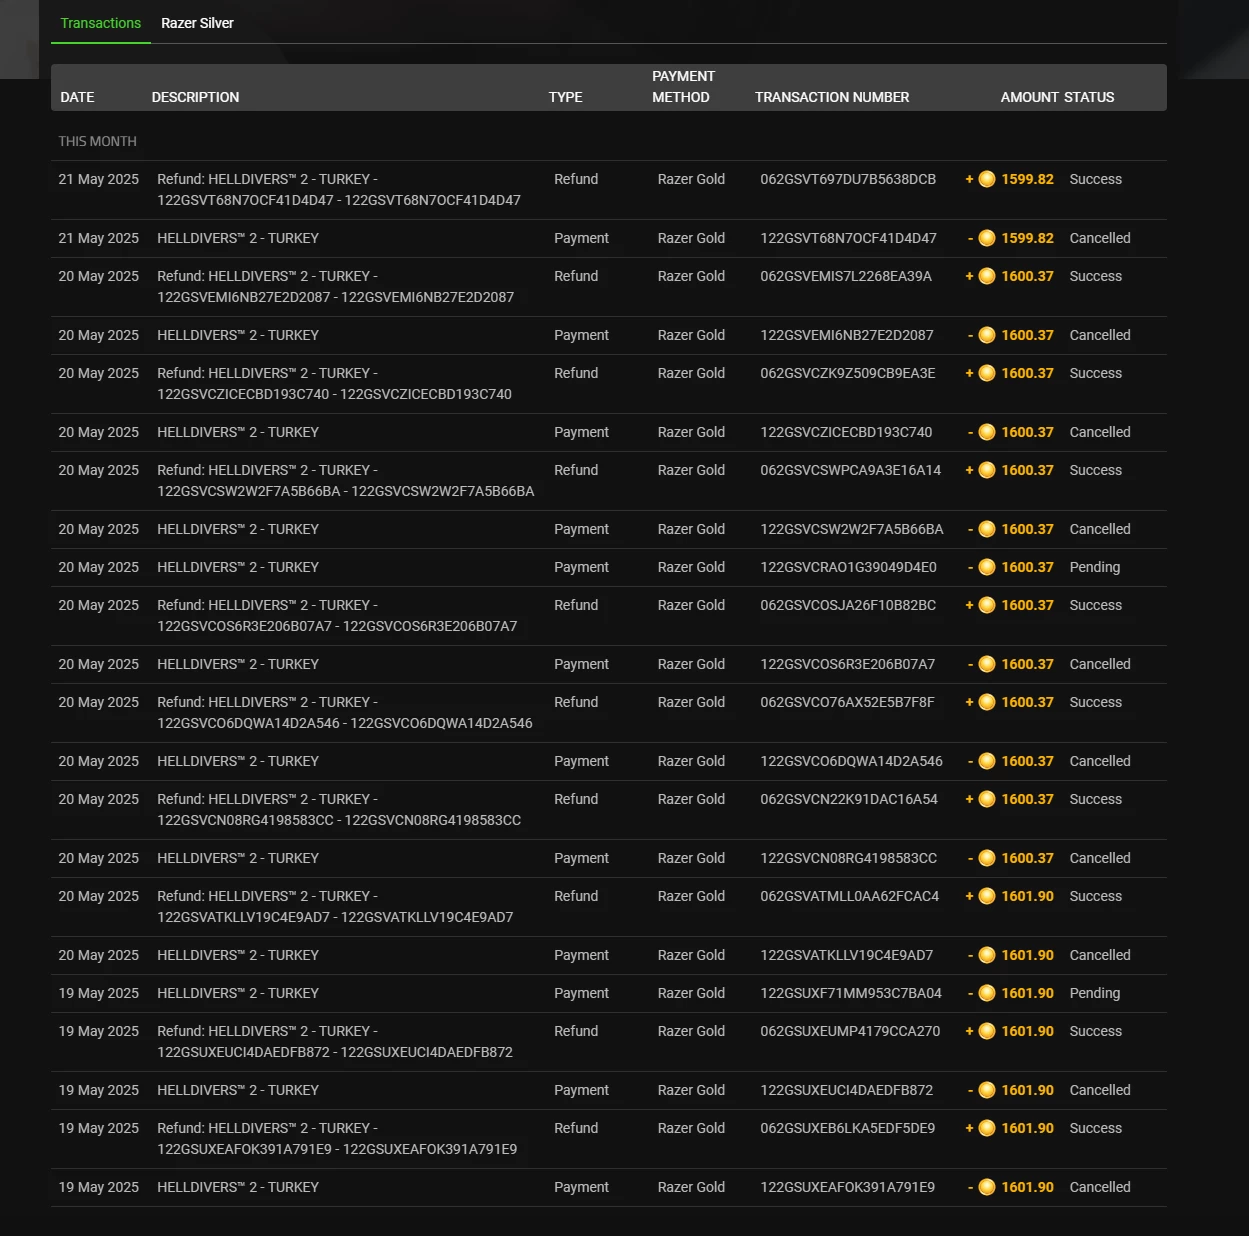
Task: Click the 1601.90 amount of refund 062GSVATMLL0AA62FCAC4
Action: (x=1028, y=896)
